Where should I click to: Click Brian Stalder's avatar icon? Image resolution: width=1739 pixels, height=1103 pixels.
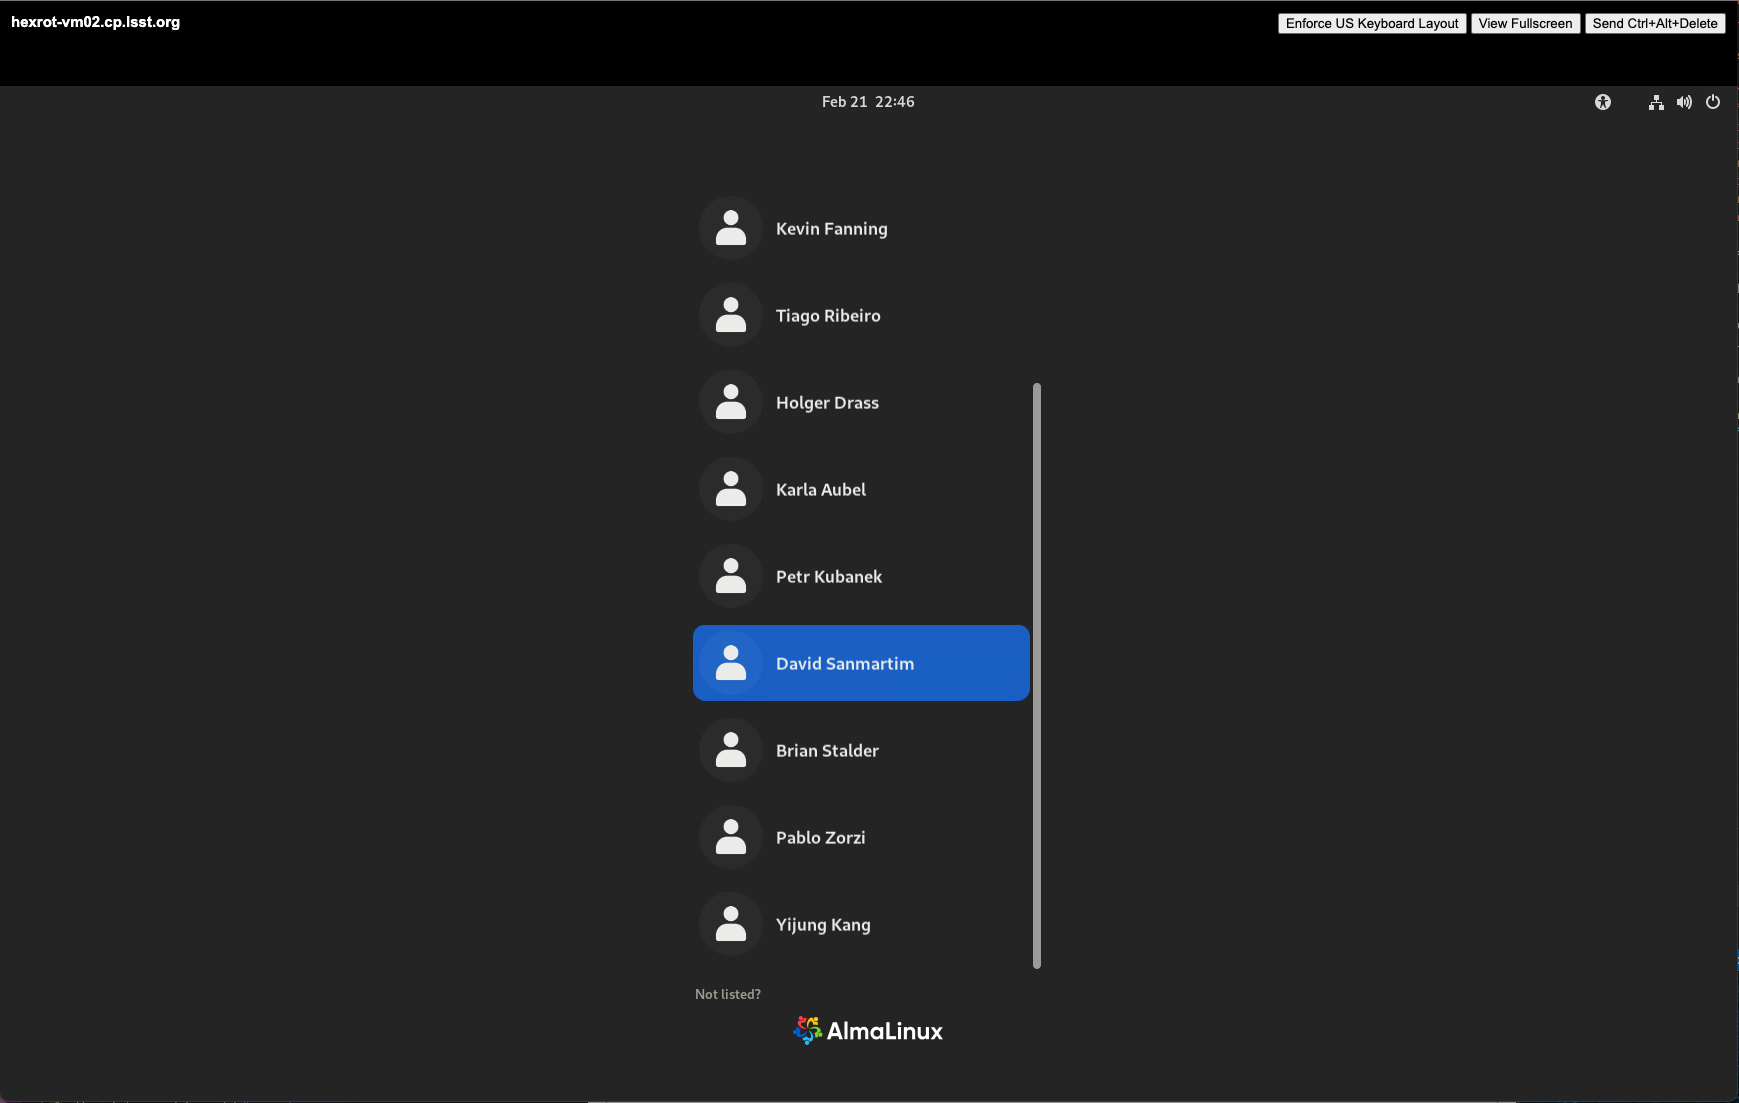(731, 750)
